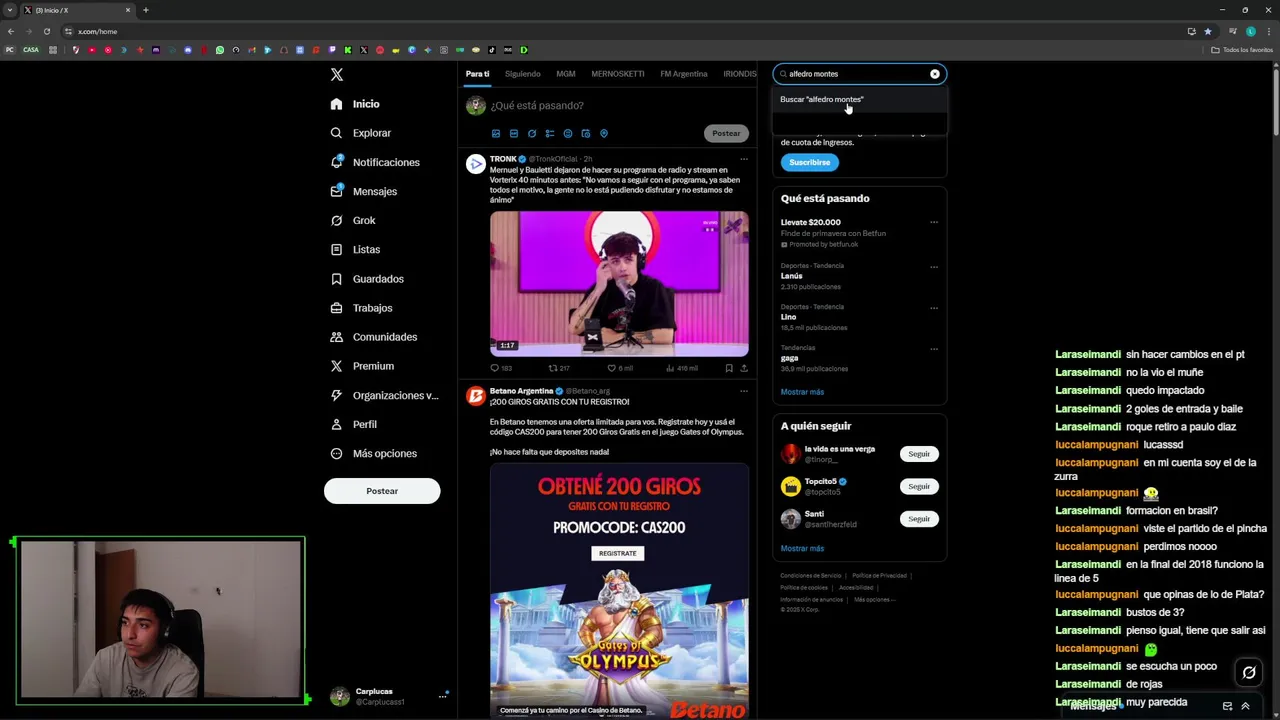The image size is (1280, 720).
Task: Click the Premium X icon in sidebar
Action: (x=336, y=366)
